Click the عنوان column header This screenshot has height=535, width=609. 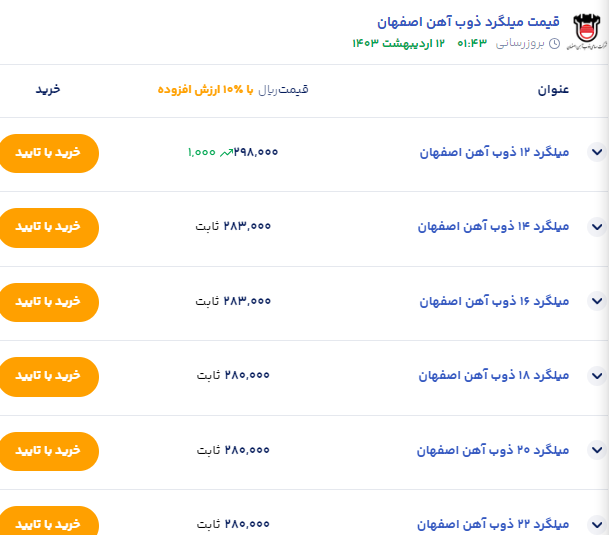[553, 90]
